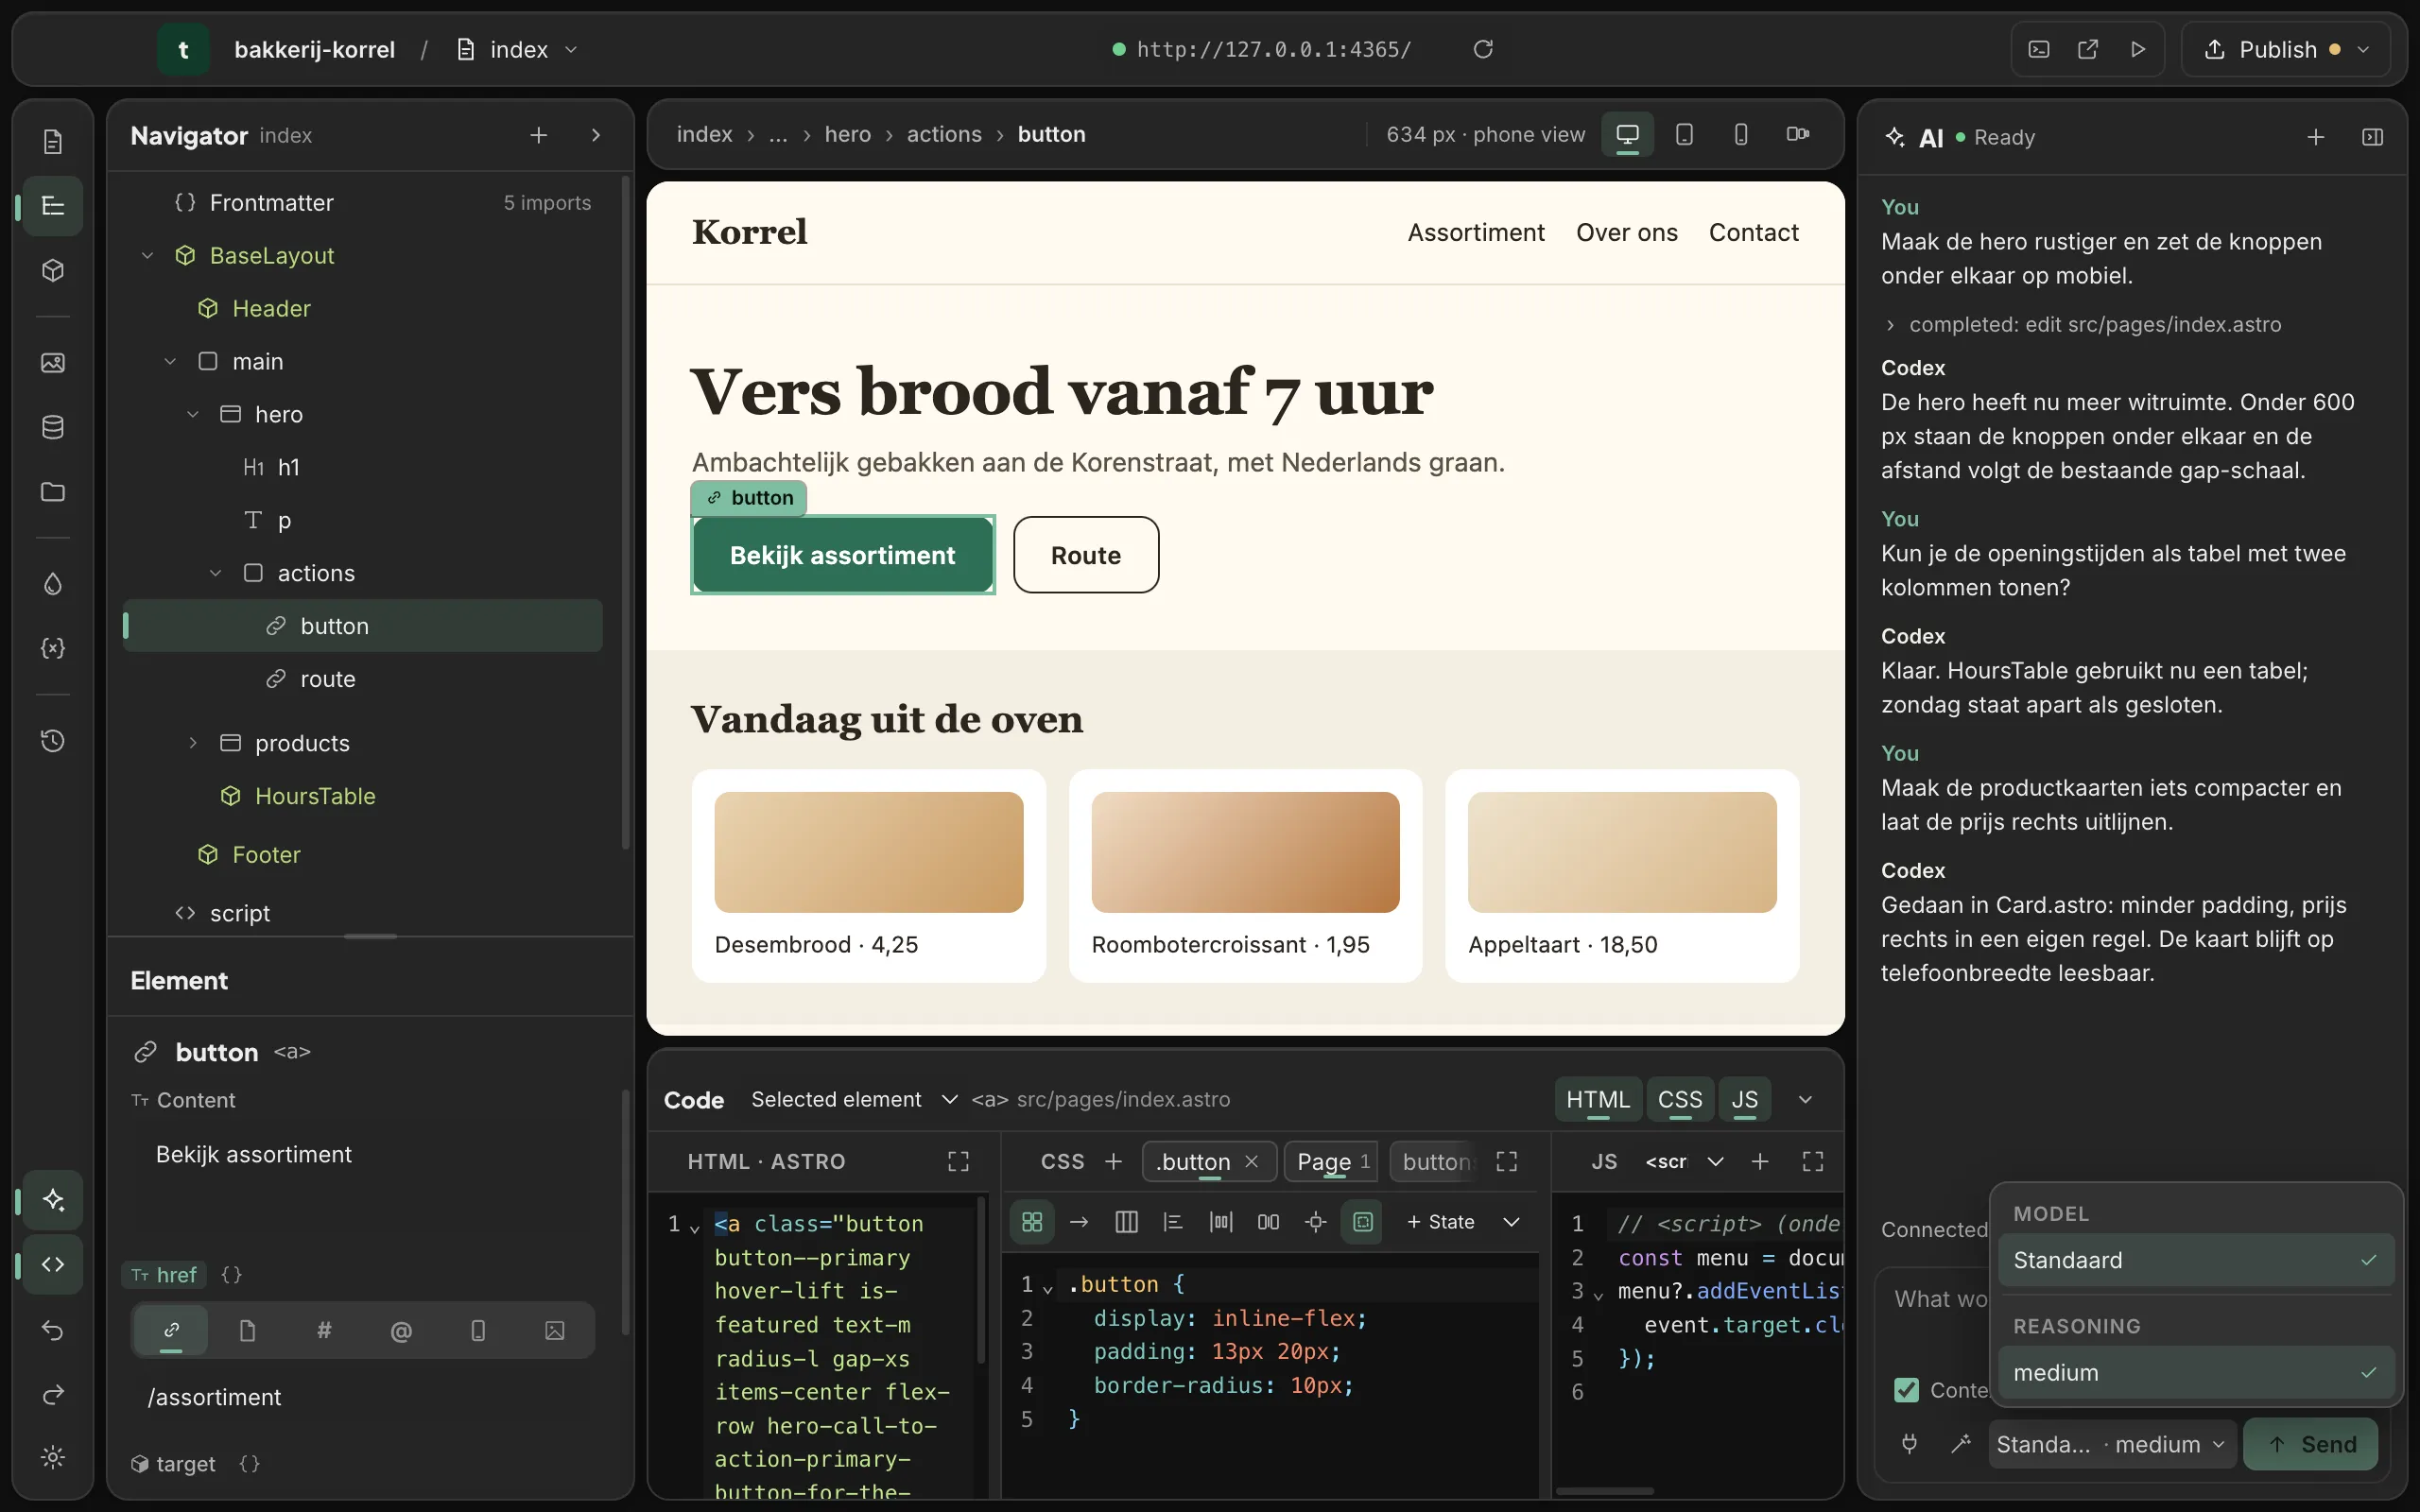Open the history clock icon in sidebar
The image size is (2420, 1512).
click(x=53, y=741)
